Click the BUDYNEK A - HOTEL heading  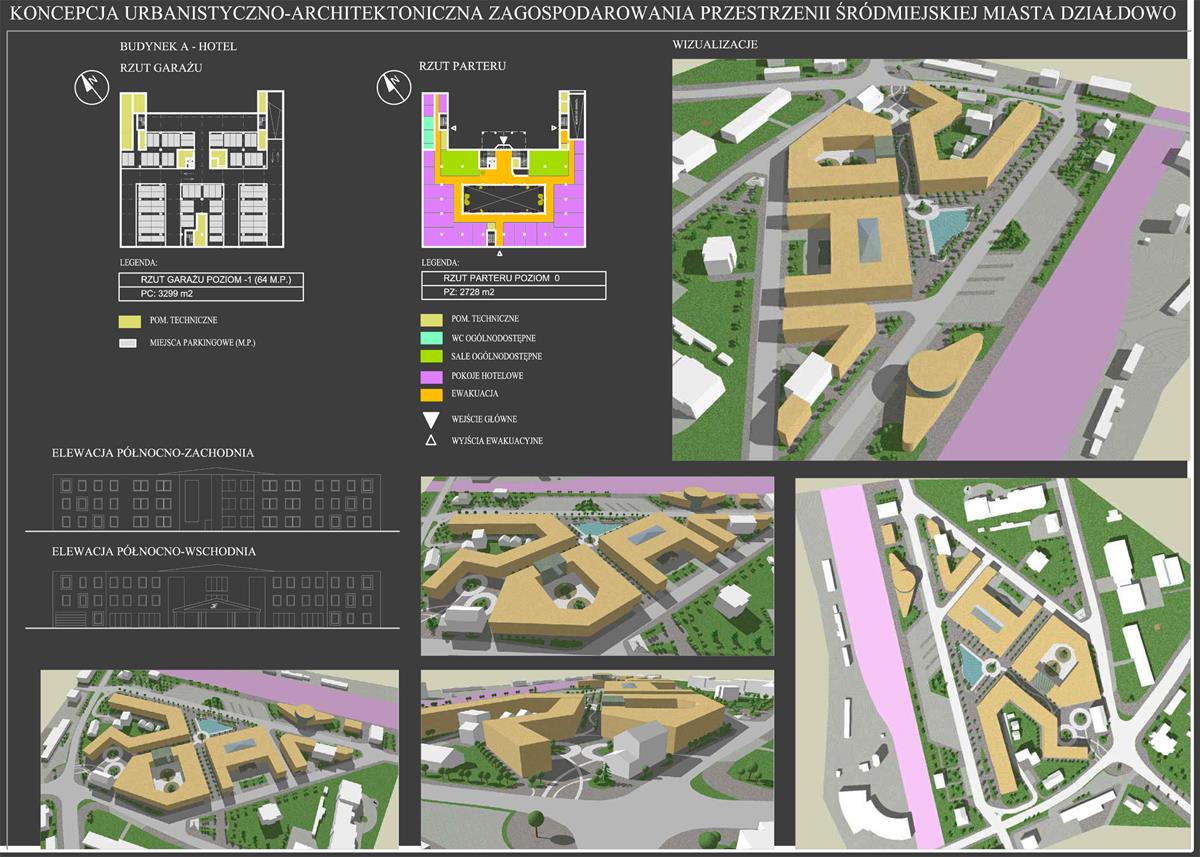(x=178, y=47)
